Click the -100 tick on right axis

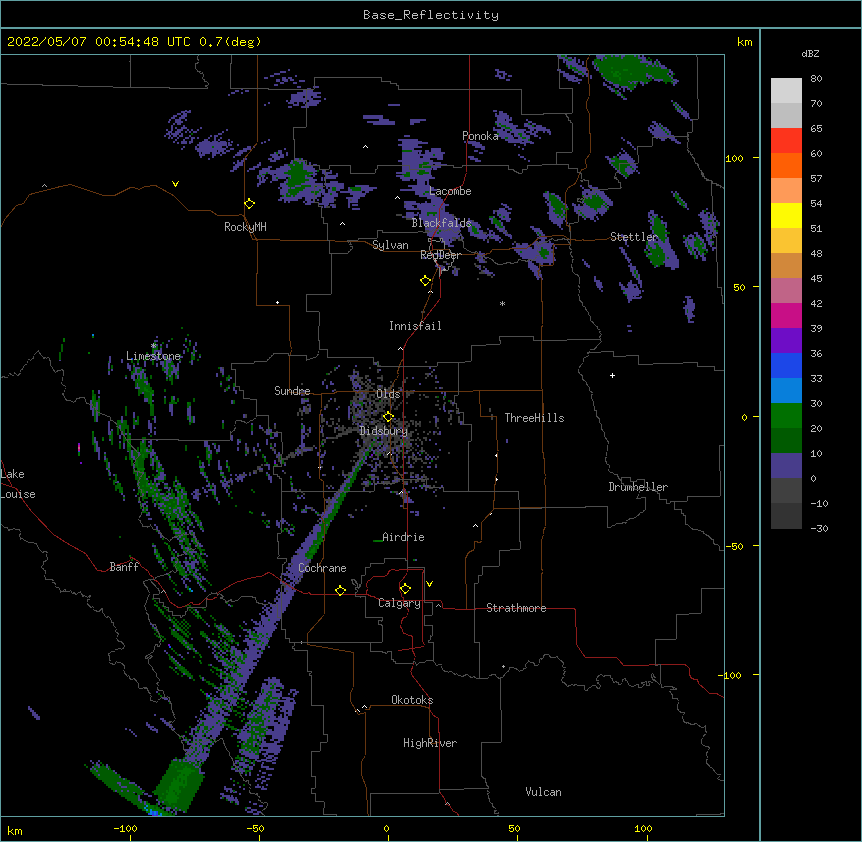731,675
